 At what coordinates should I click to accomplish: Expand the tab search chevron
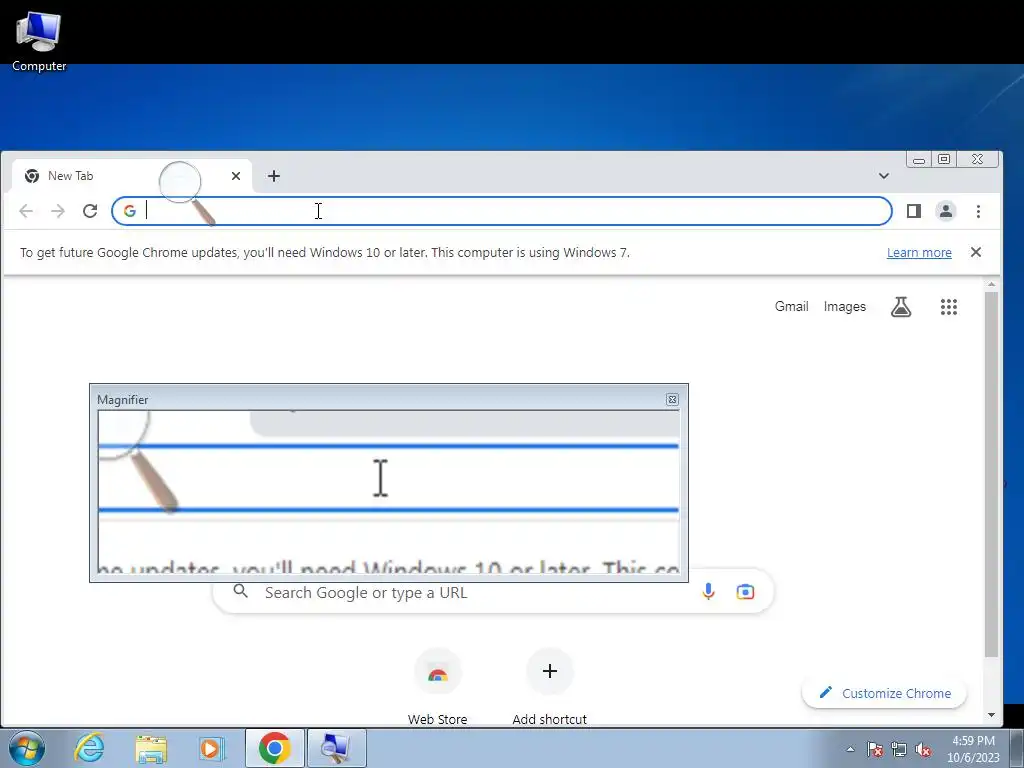884,176
